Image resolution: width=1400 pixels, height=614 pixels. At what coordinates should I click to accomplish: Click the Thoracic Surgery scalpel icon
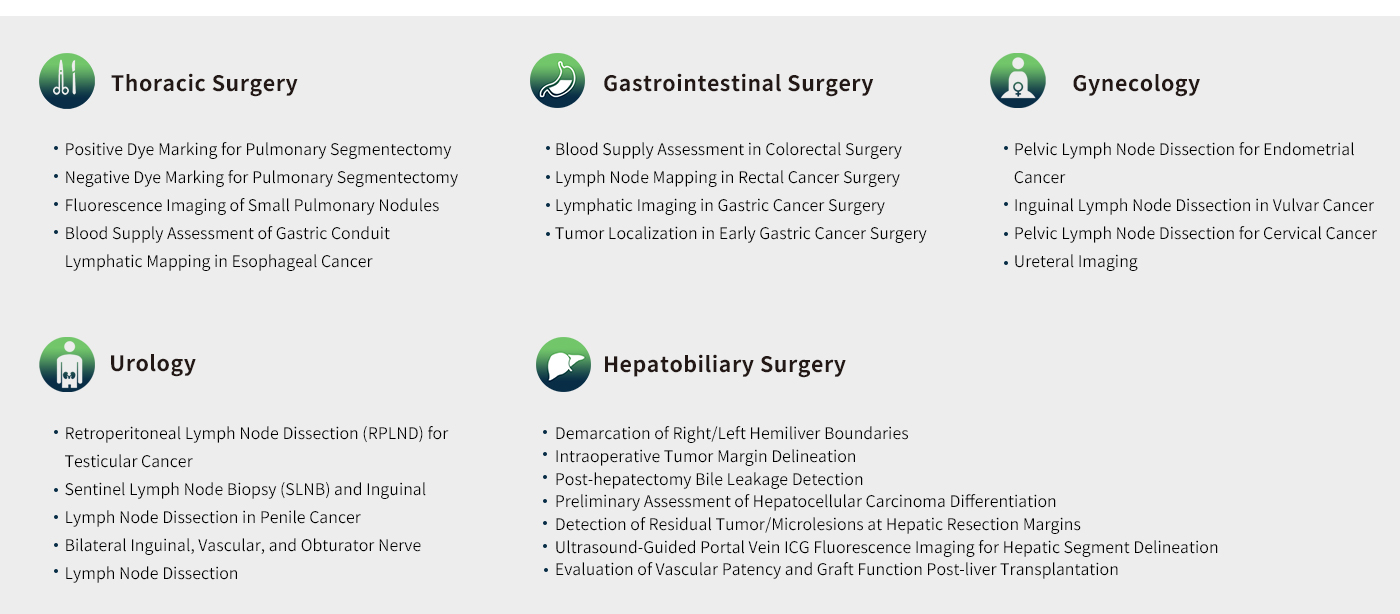click(x=67, y=81)
